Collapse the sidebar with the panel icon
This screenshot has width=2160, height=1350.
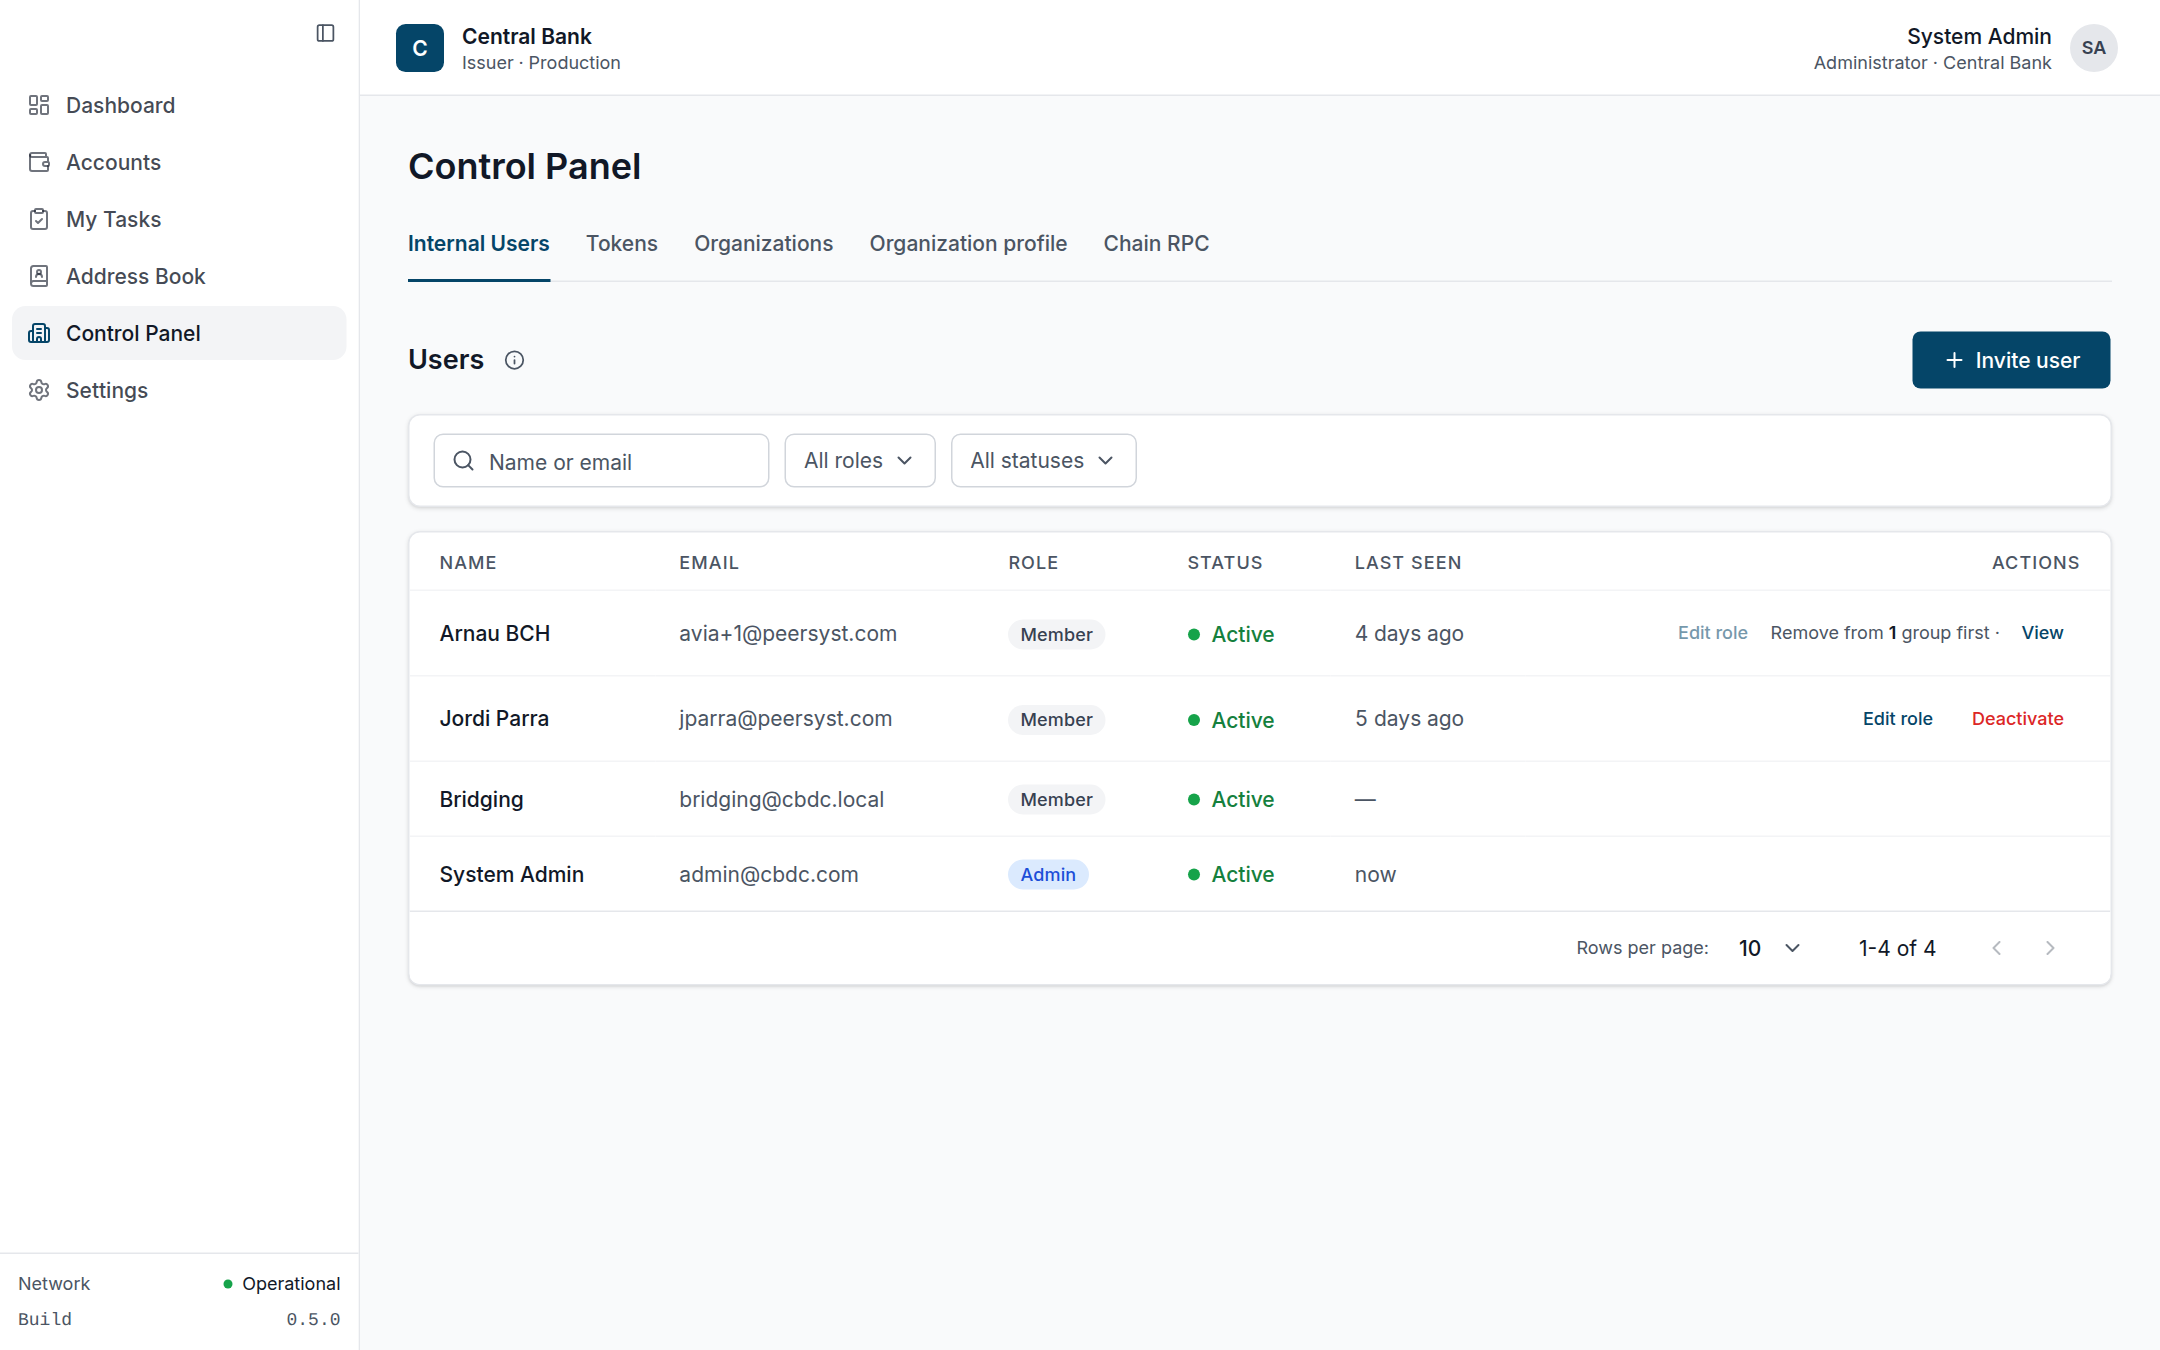point(325,33)
